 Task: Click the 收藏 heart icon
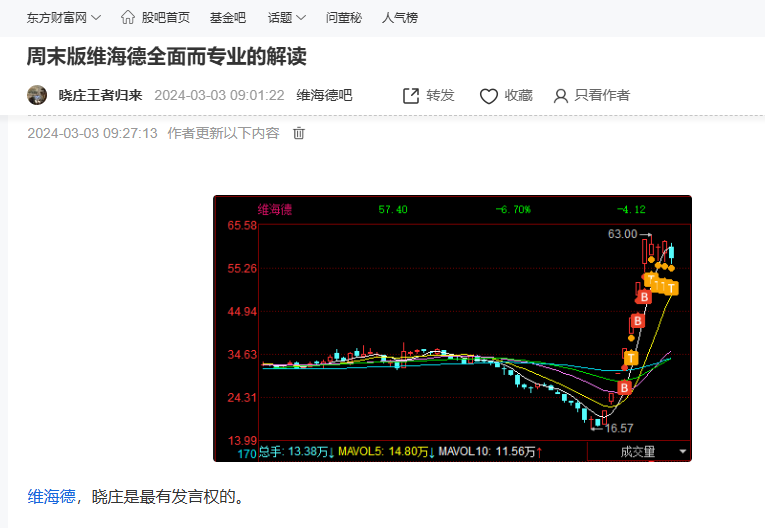point(488,96)
